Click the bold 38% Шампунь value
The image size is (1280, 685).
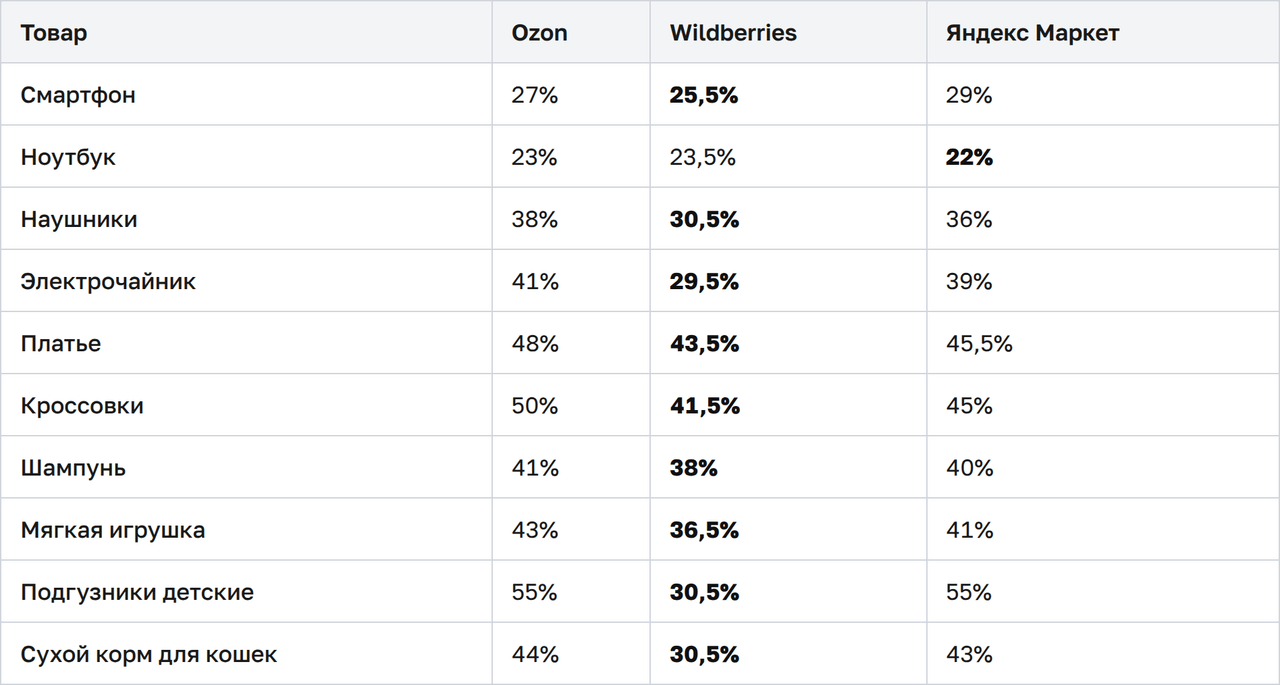tap(693, 467)
